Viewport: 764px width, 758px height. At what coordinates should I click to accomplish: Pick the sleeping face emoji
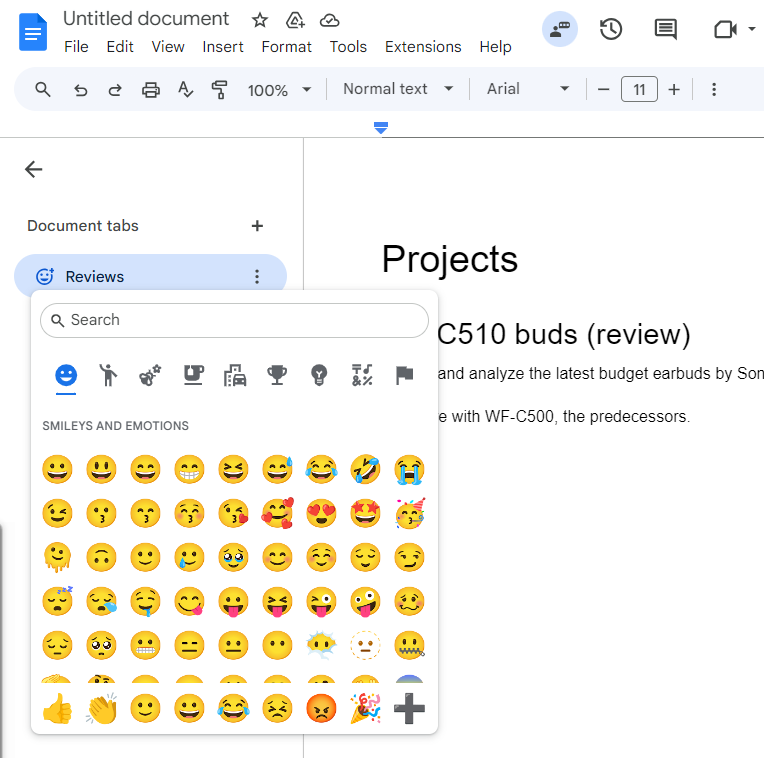click(x=57, y=601)
